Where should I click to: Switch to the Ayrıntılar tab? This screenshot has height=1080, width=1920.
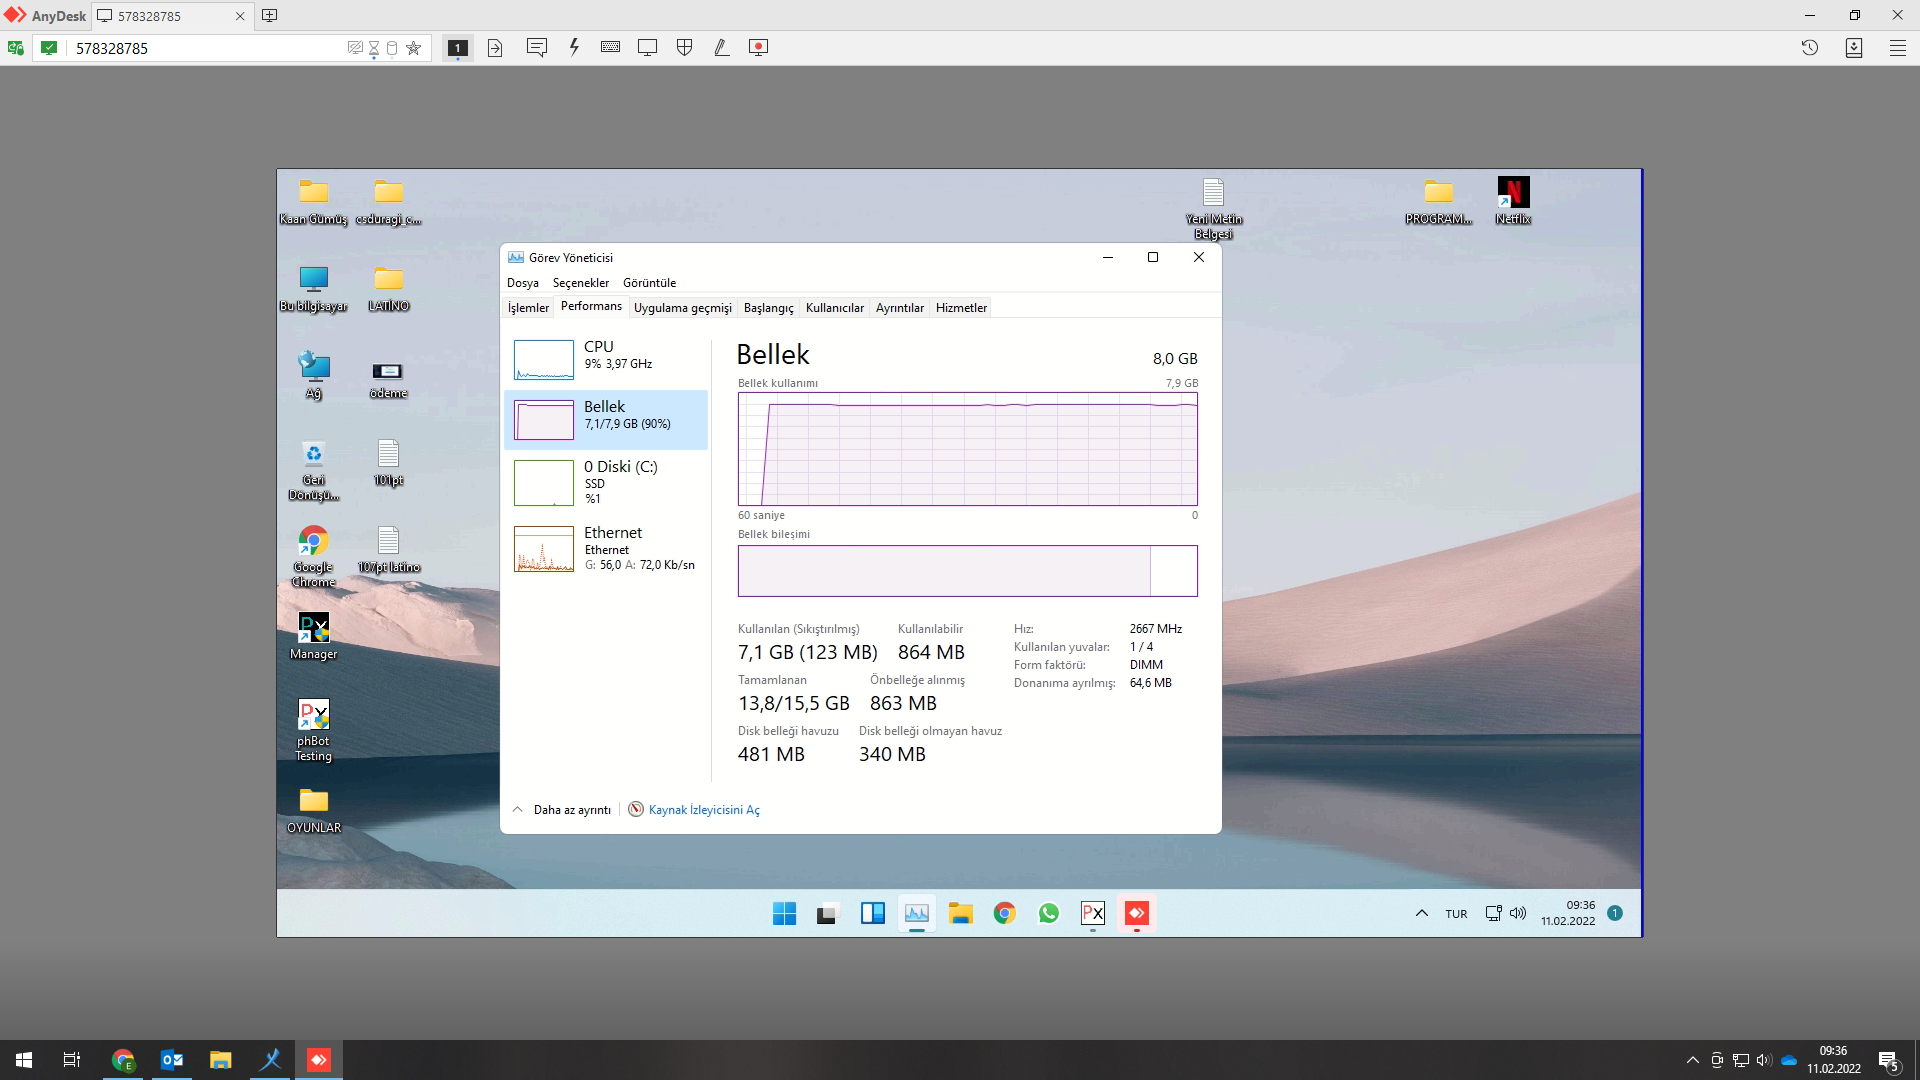pos(900,308)
